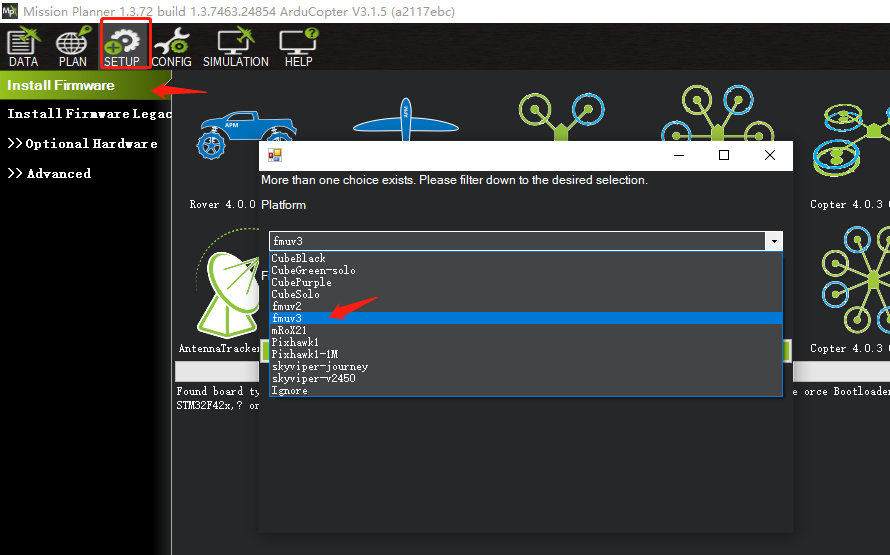Image resolution: width=890 pixels, height=555 pixels.
Task: Select mRoX21 from platform list
Action: point(526,330)
